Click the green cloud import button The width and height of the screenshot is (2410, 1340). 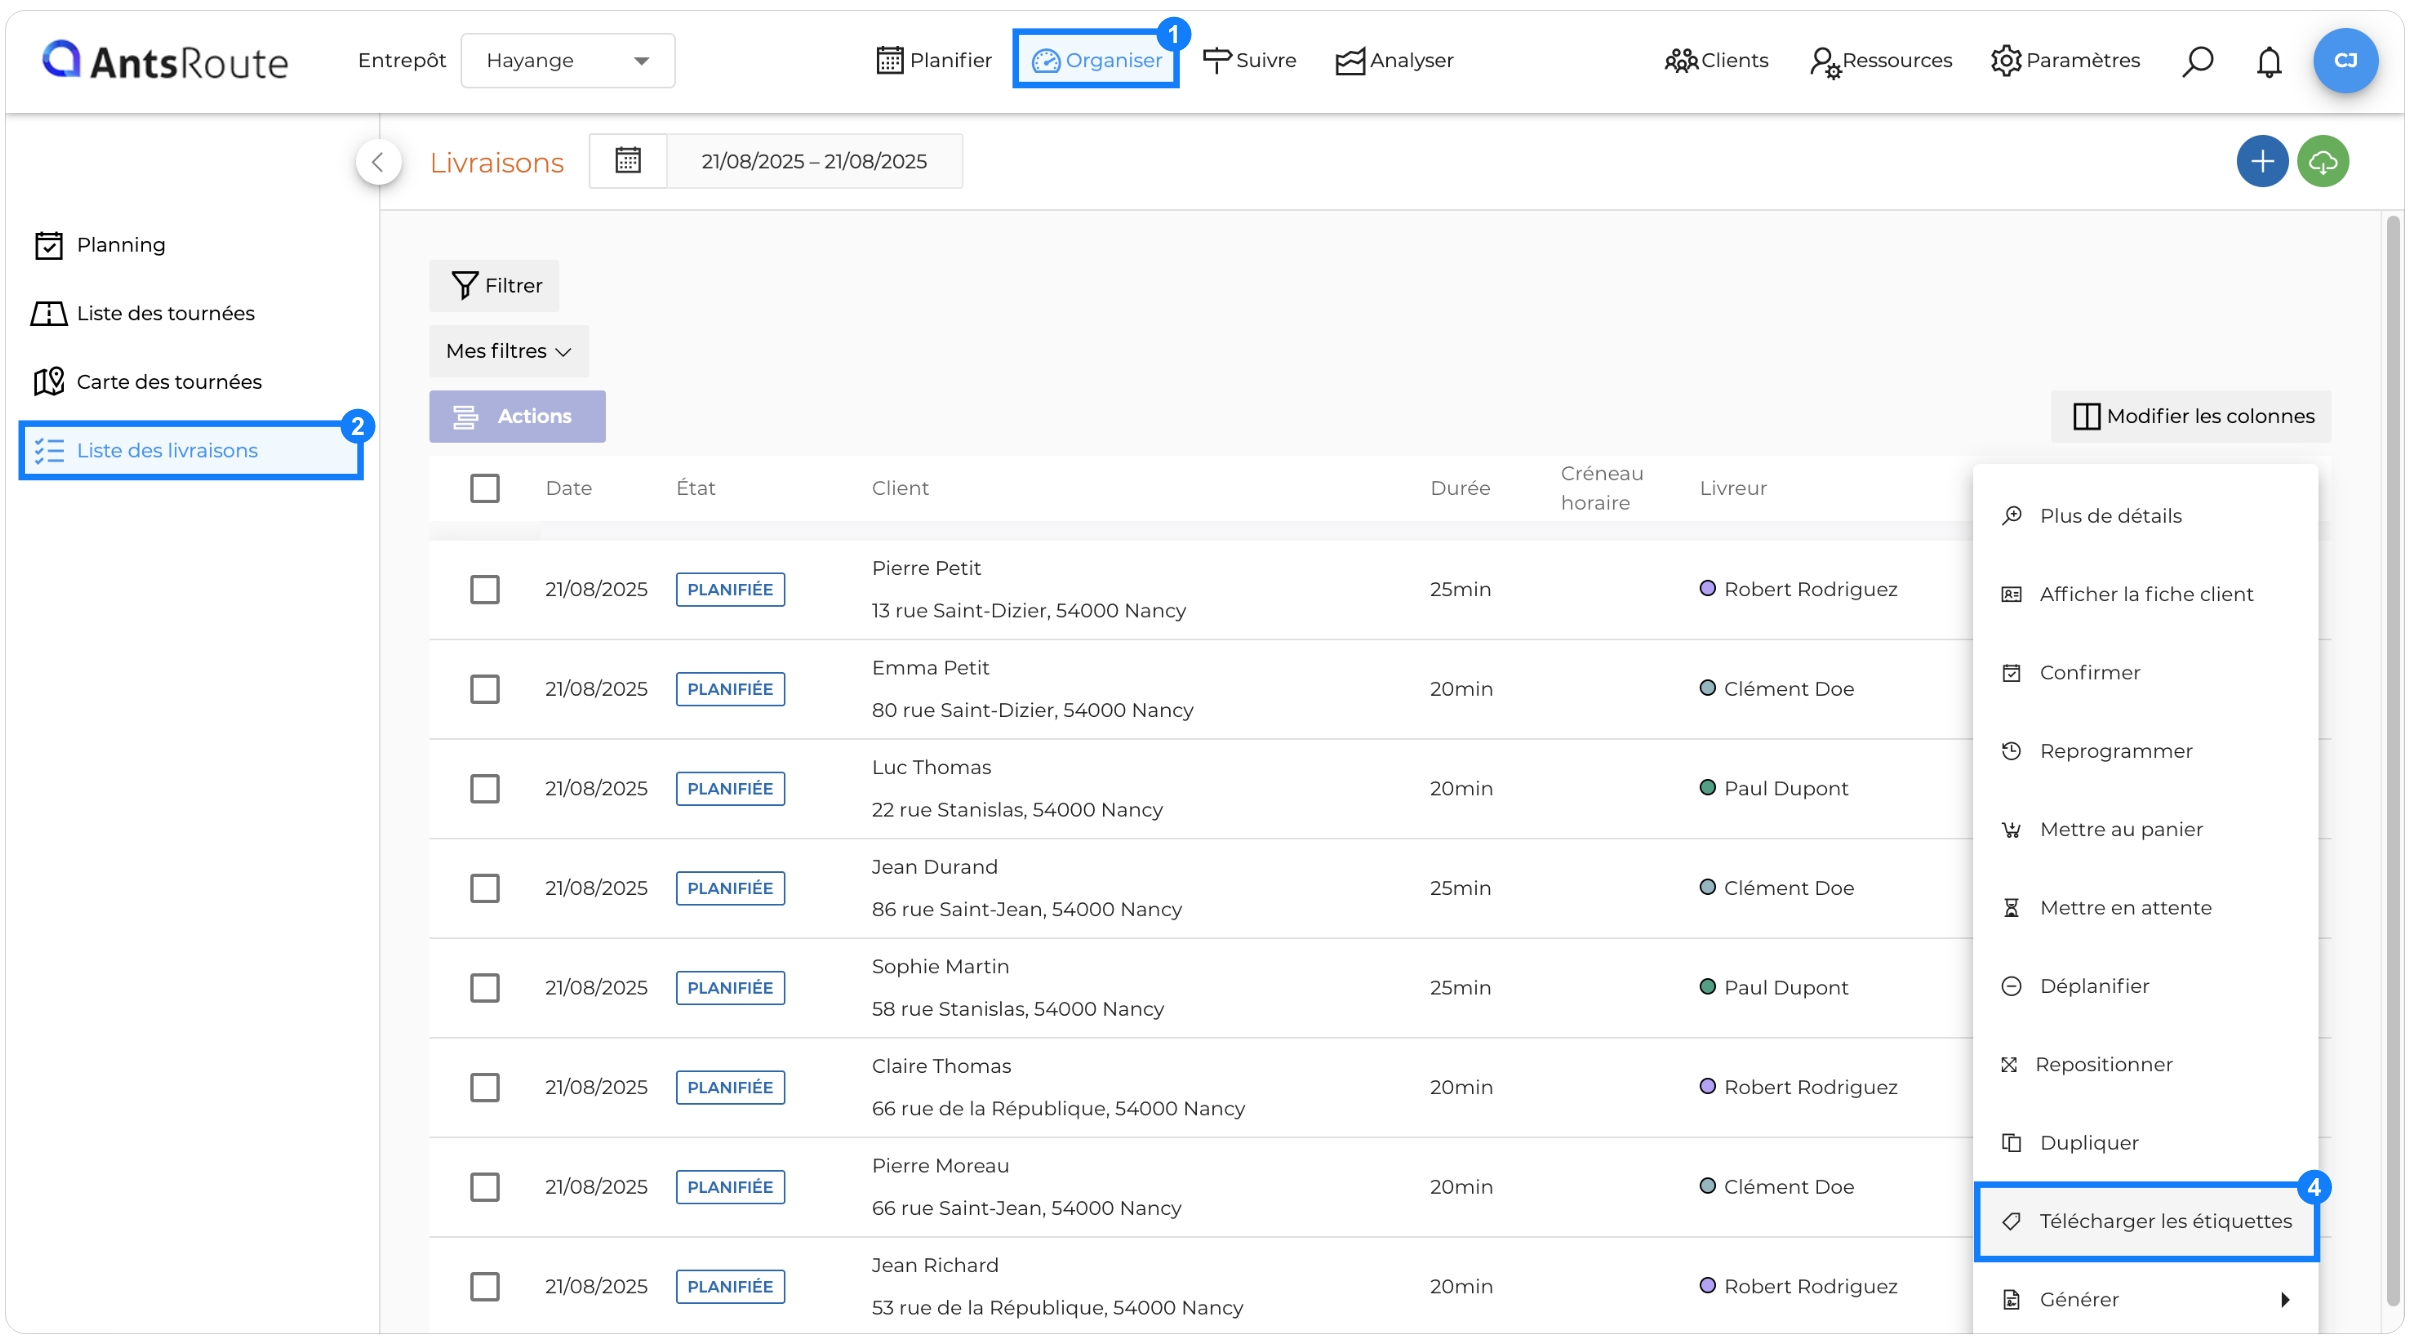point(2323,161)
